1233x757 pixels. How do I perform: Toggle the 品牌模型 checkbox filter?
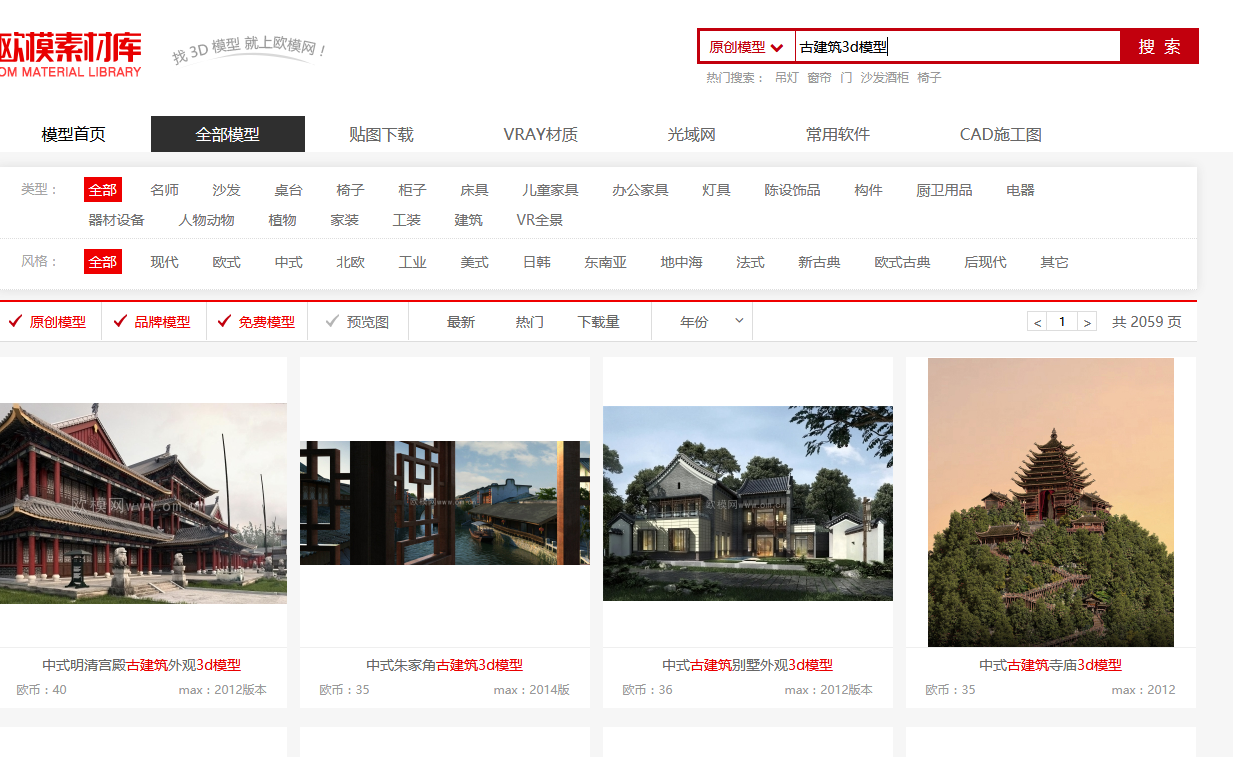pyautogui.click(x=152, y=322)
